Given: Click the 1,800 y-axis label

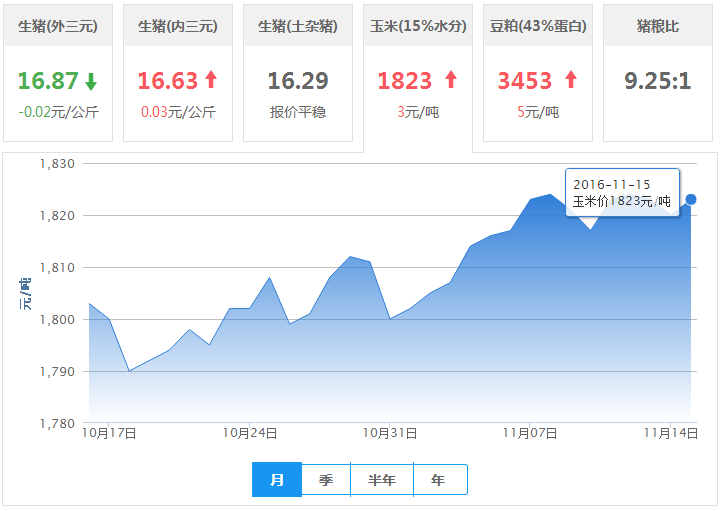Looking at the screenshot, I should pos(58,320).
